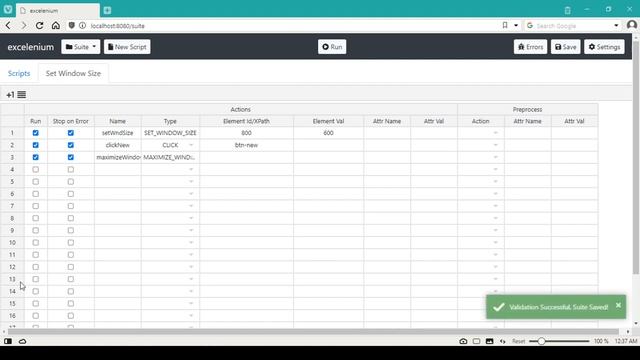Screen dimensions: 640x360
Task: Open the closed tabs trash icon
Action: 567,10
